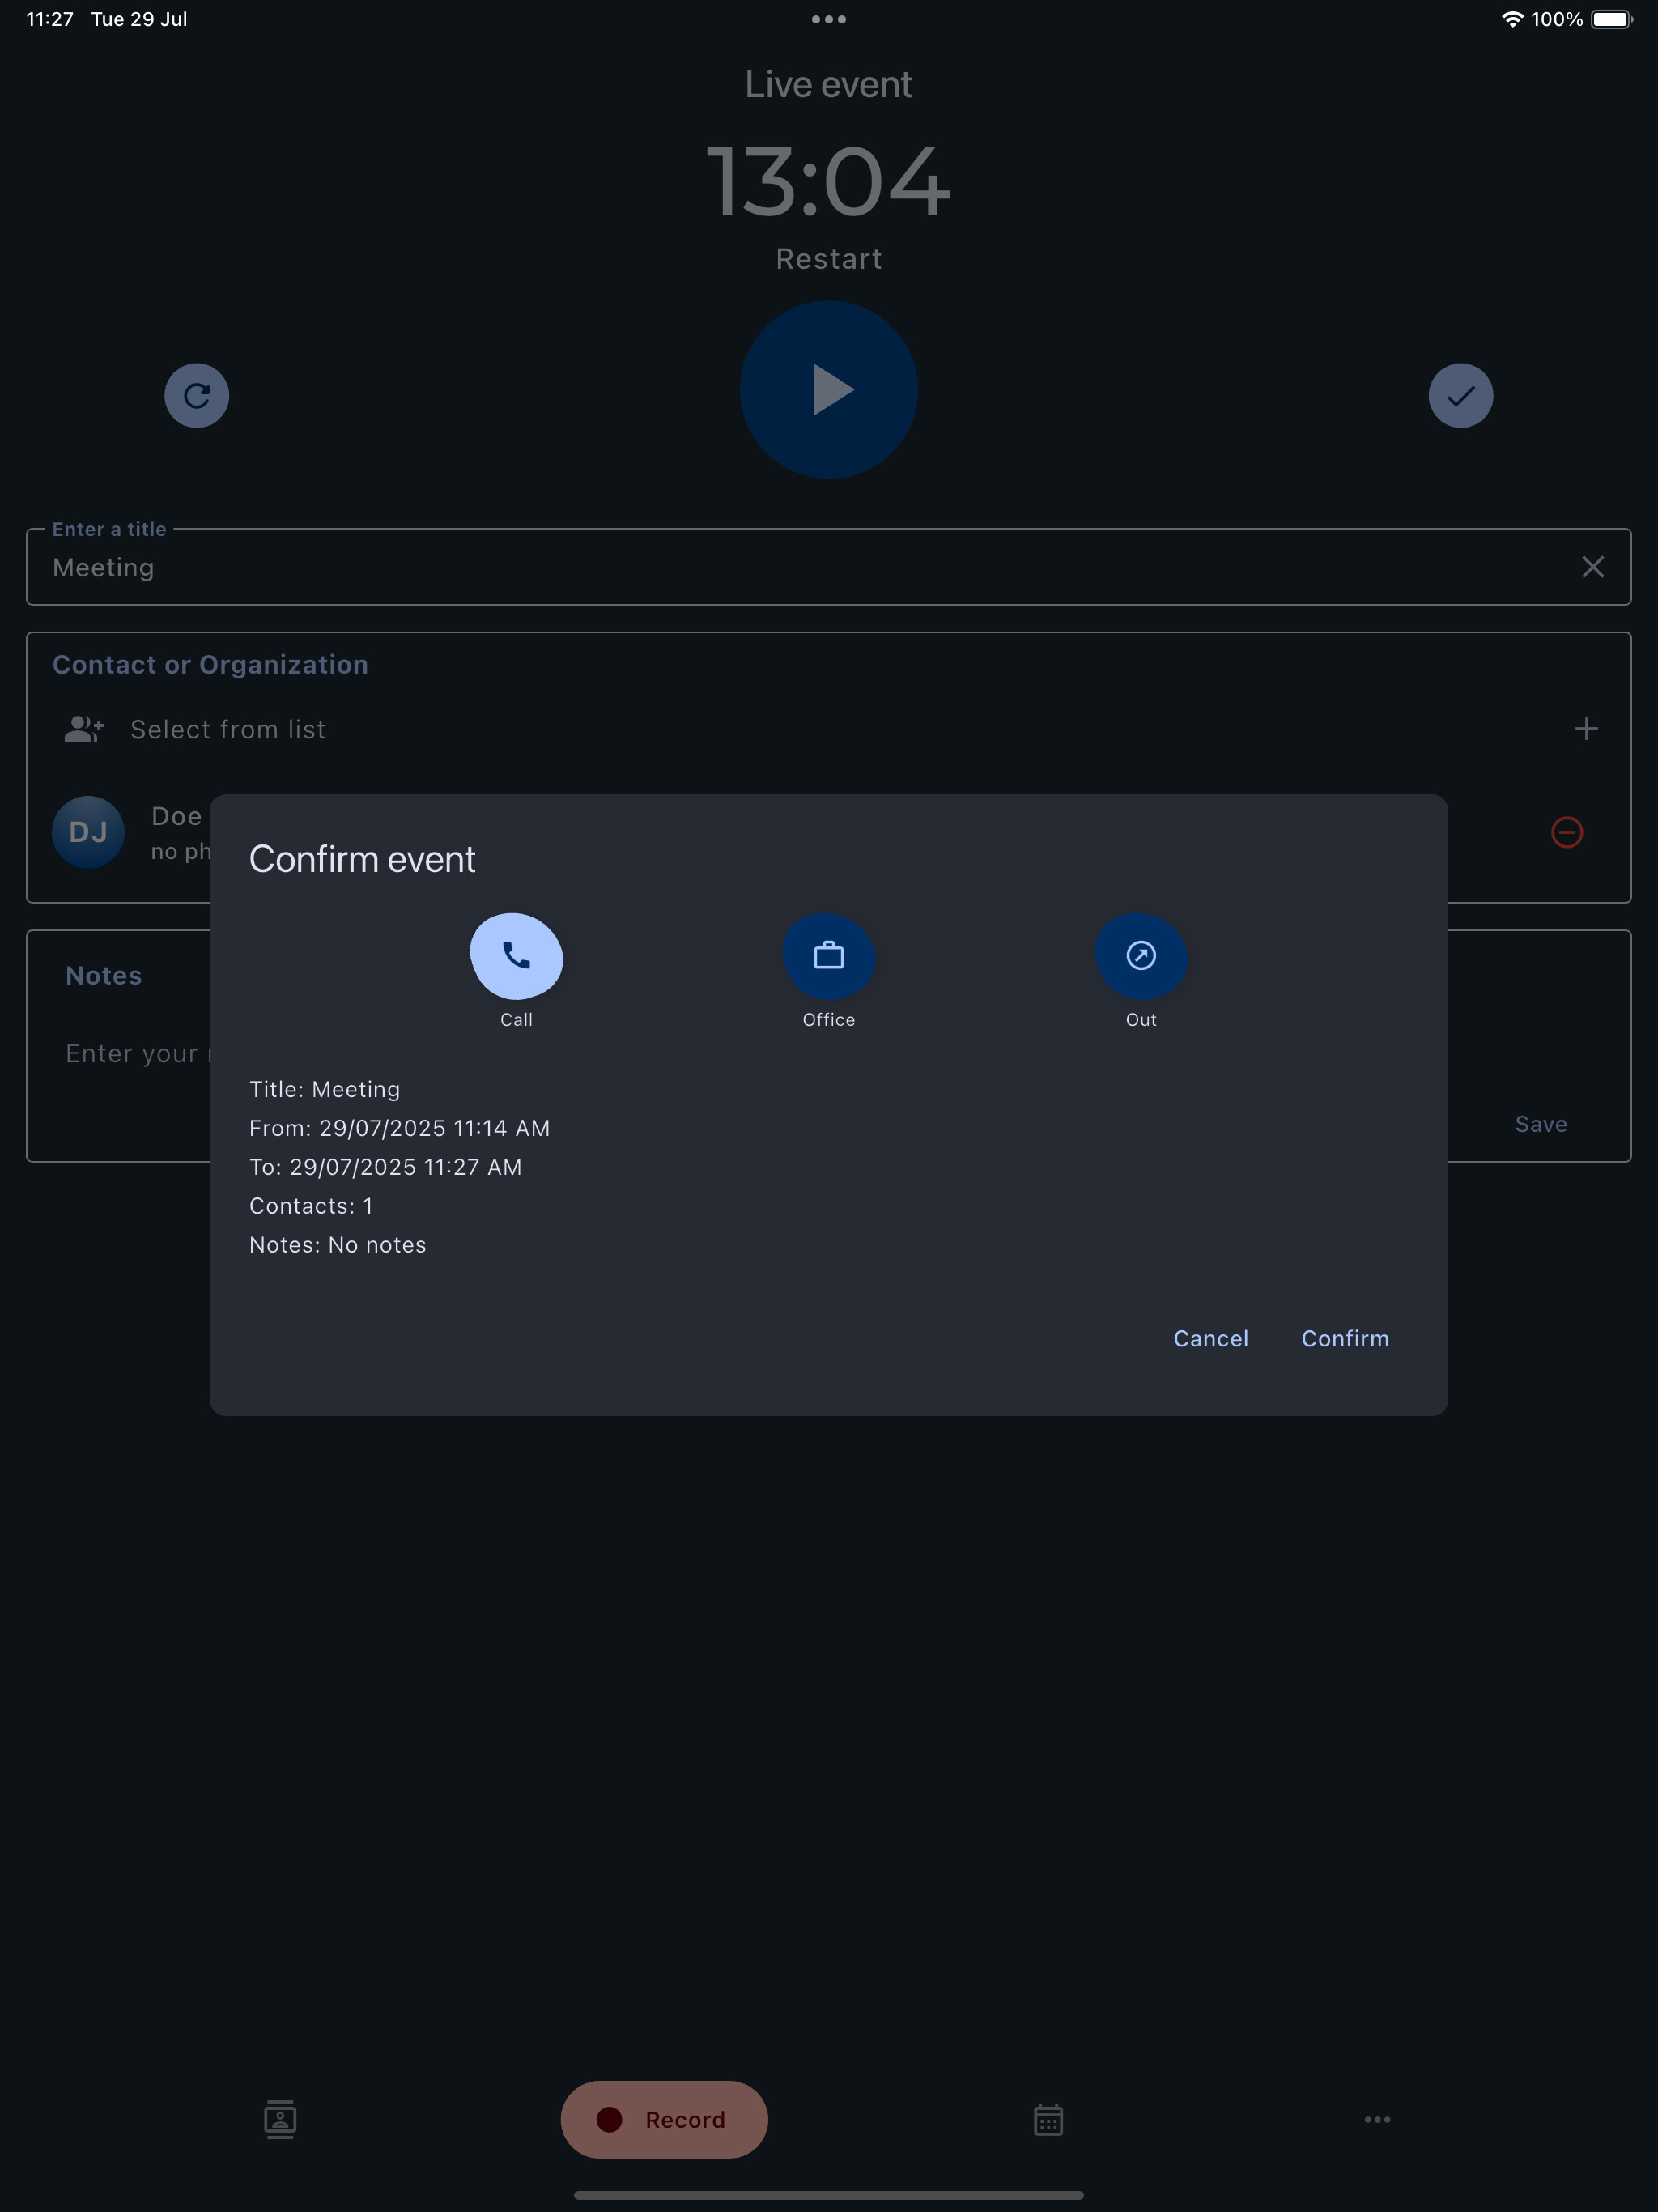Clear the title field with X icon
Viewport: 1658px width, 2212px height.
1592,567
